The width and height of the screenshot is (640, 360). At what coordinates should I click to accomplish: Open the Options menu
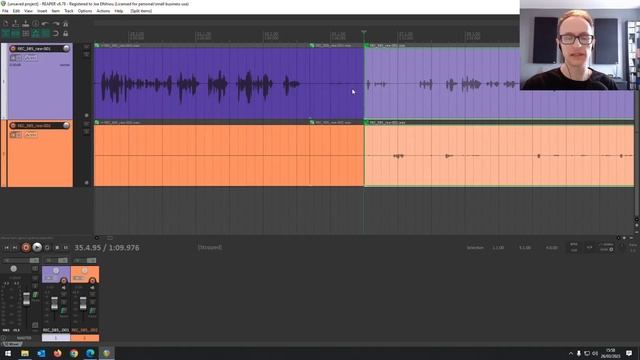pyautogui.click(x=85, y=11)
